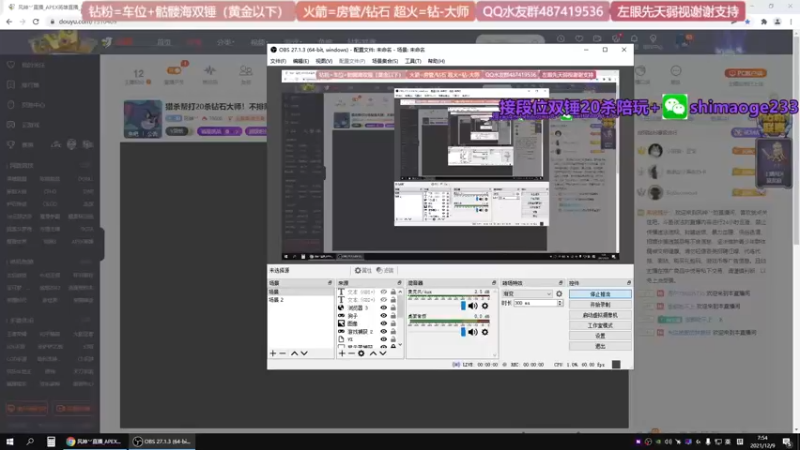Image resolution: width=800 pixels, height=450 pixels.
Task: Click the Audio Mixer scroll-down chevron
Action: [494, 356]
